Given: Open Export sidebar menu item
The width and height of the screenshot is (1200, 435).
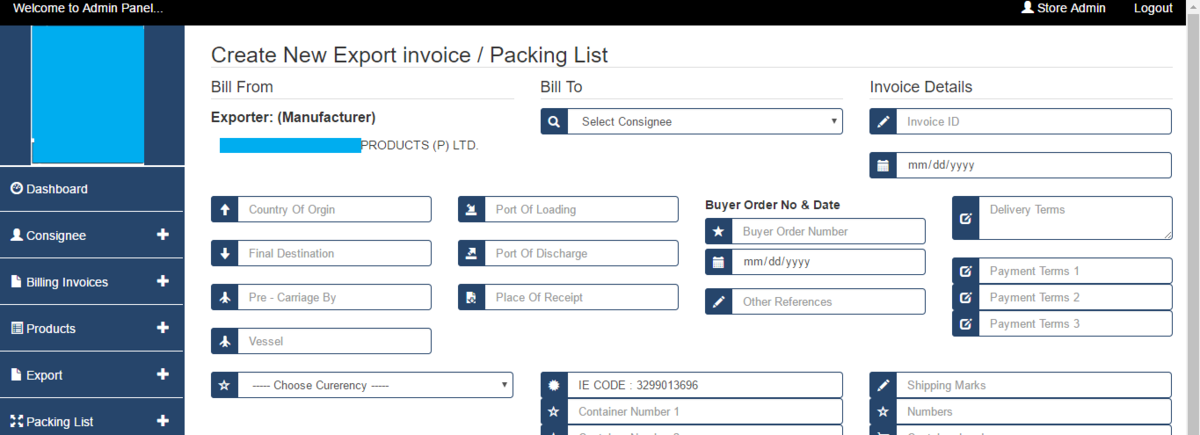Looking at the screenshot, I should pyautogui.click(x=92, y=375).
